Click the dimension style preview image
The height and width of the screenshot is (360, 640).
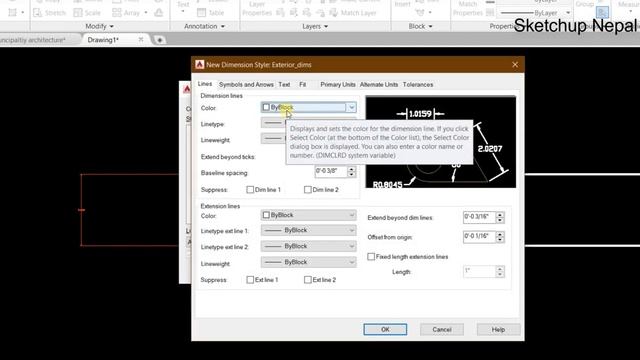(x=440, y=142)
